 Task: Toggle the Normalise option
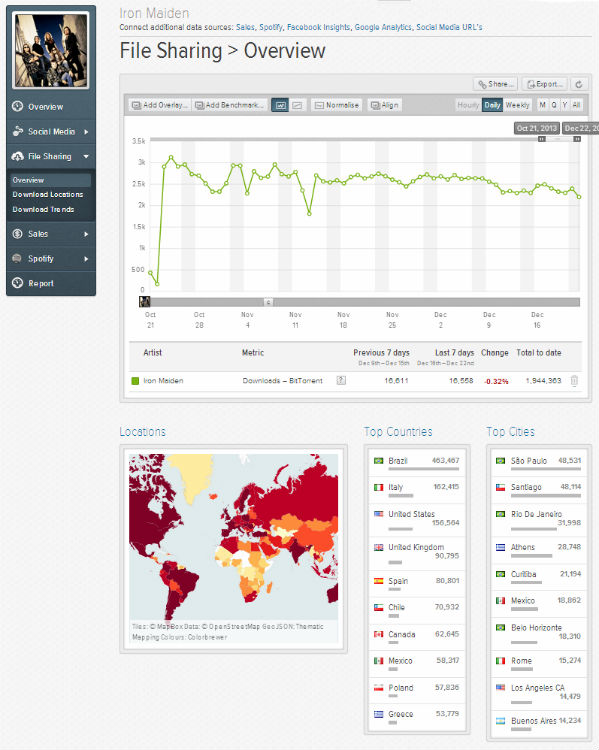click(x=337, y=105)
